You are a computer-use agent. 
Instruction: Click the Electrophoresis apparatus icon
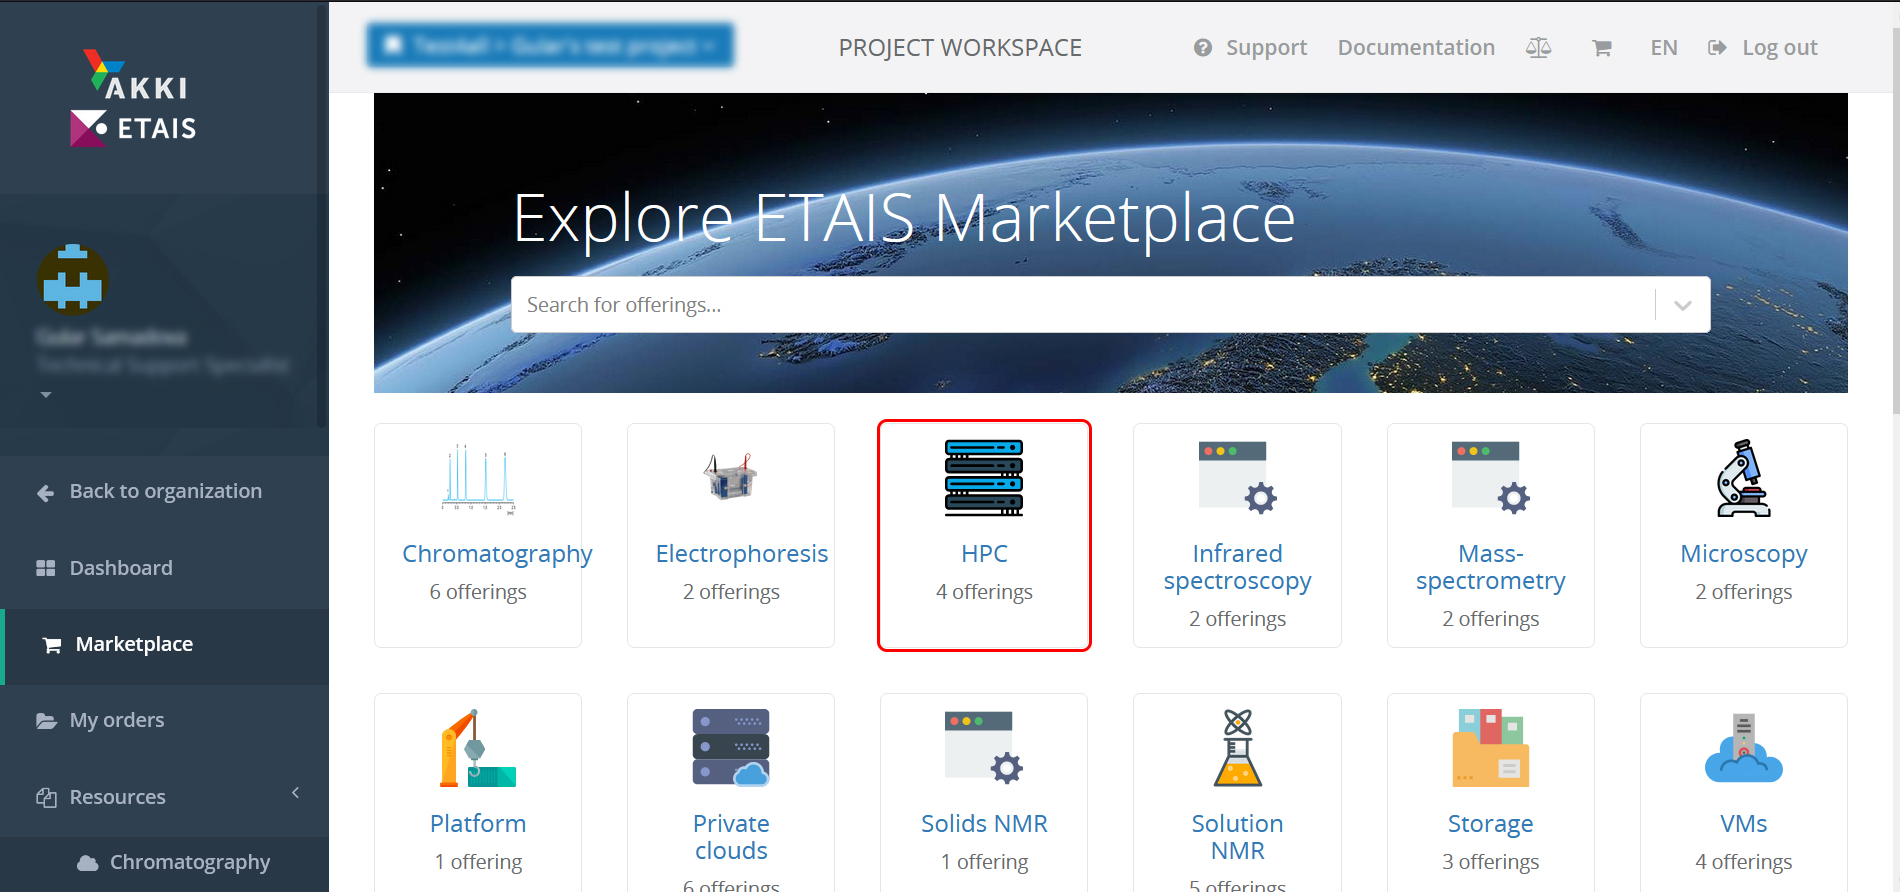pyautogui.click(x=731, y=477)
